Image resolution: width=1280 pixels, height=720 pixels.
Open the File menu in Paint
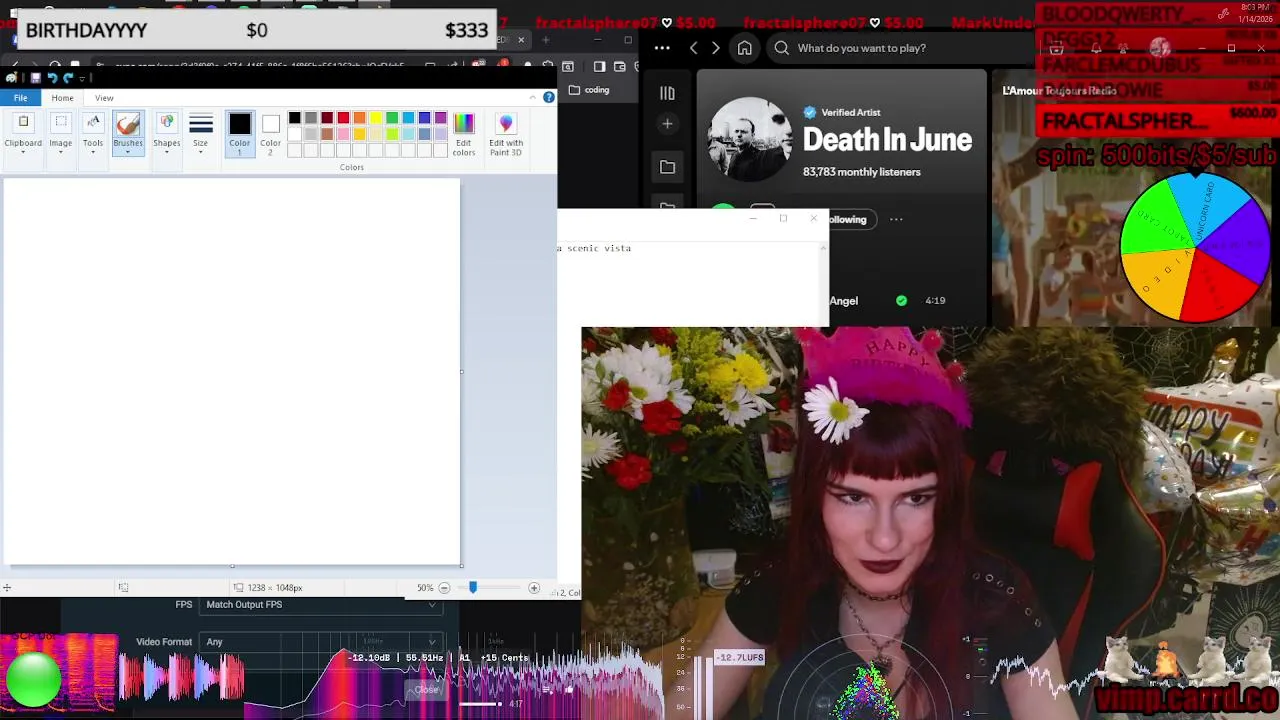click(20, 98)
